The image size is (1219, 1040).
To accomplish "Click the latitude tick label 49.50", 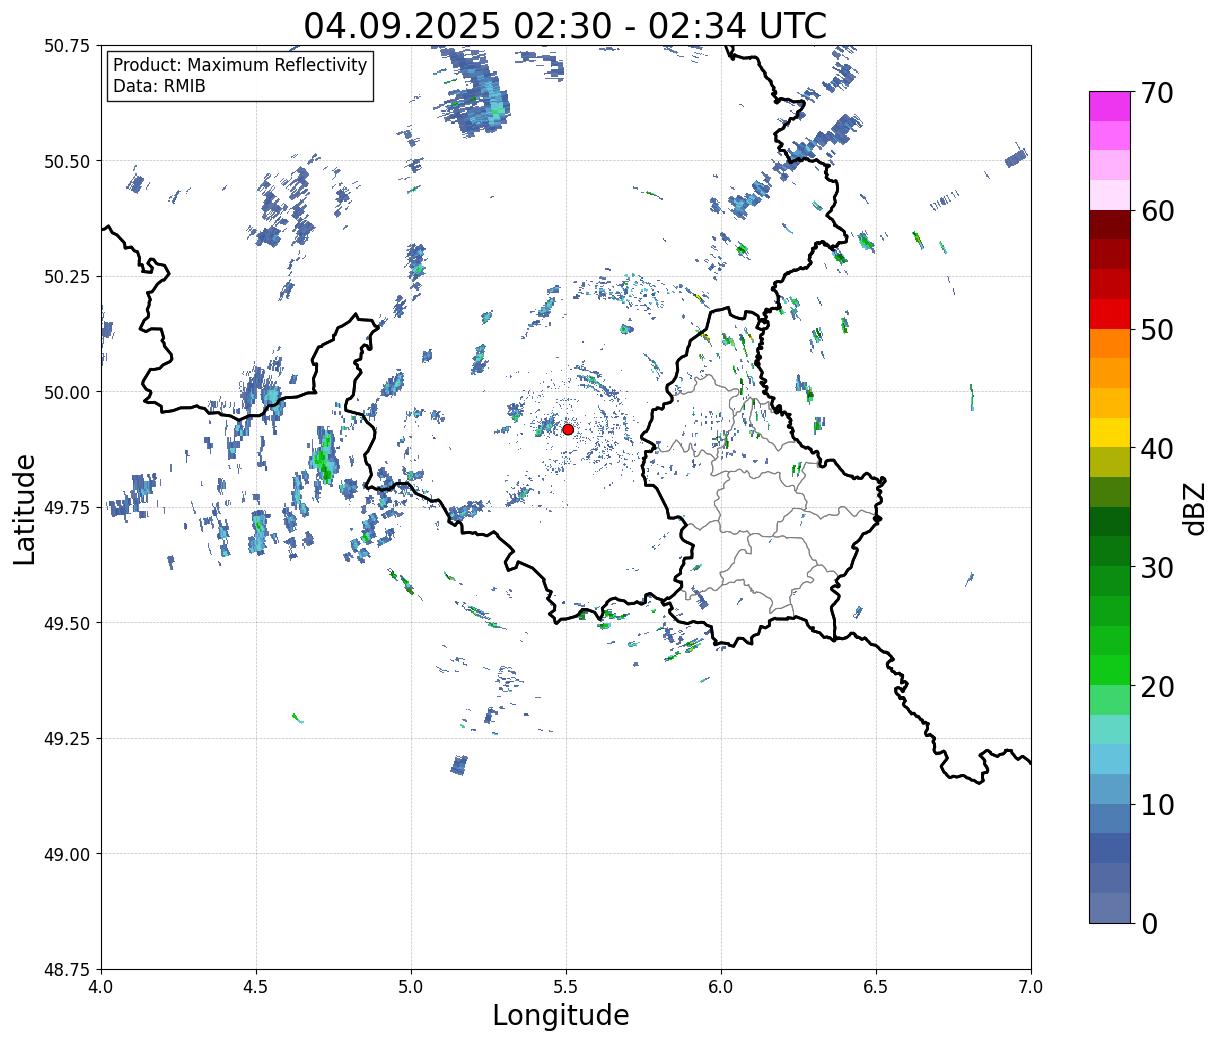I will (67, 623).
